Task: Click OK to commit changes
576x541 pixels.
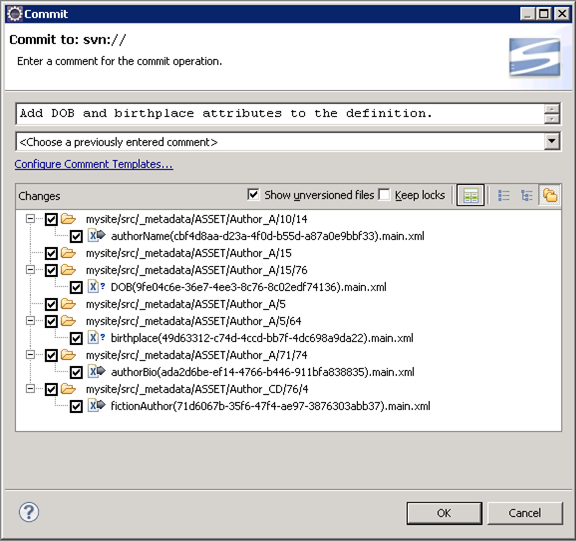Action: [x=444, y=513]
